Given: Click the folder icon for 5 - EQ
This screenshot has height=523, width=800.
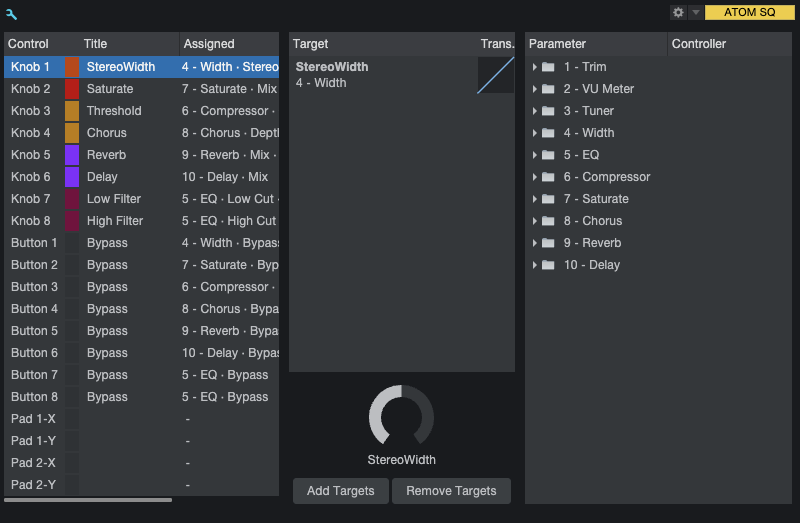Looking at the screenshot, I should coord(548,155).
